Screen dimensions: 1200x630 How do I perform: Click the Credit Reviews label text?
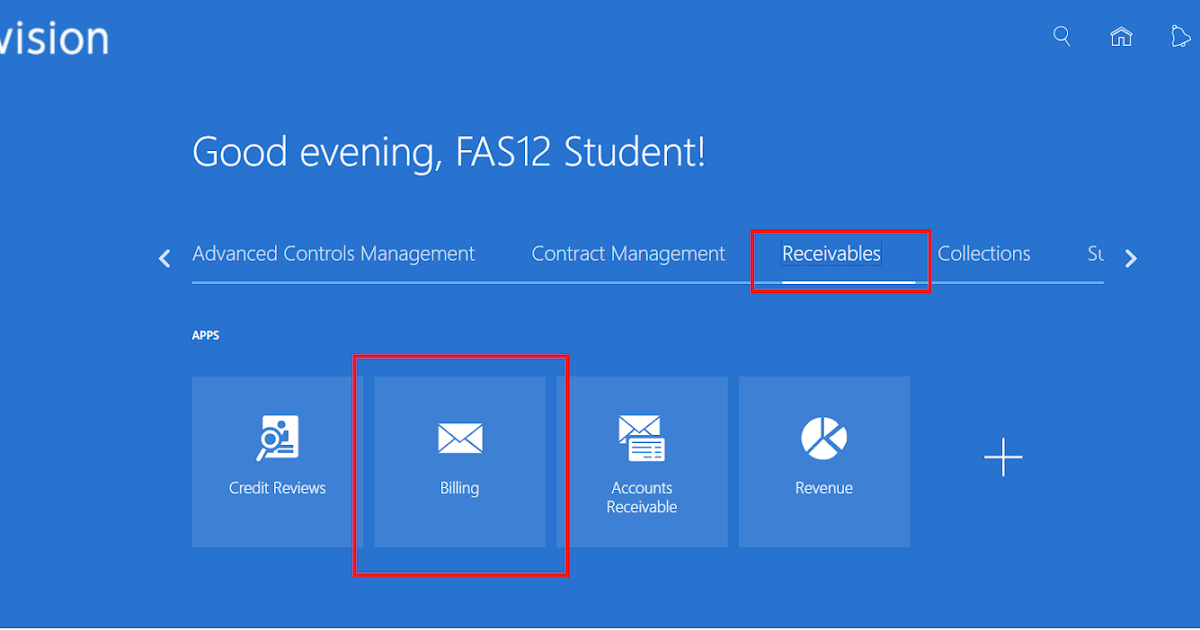point(277,489)
